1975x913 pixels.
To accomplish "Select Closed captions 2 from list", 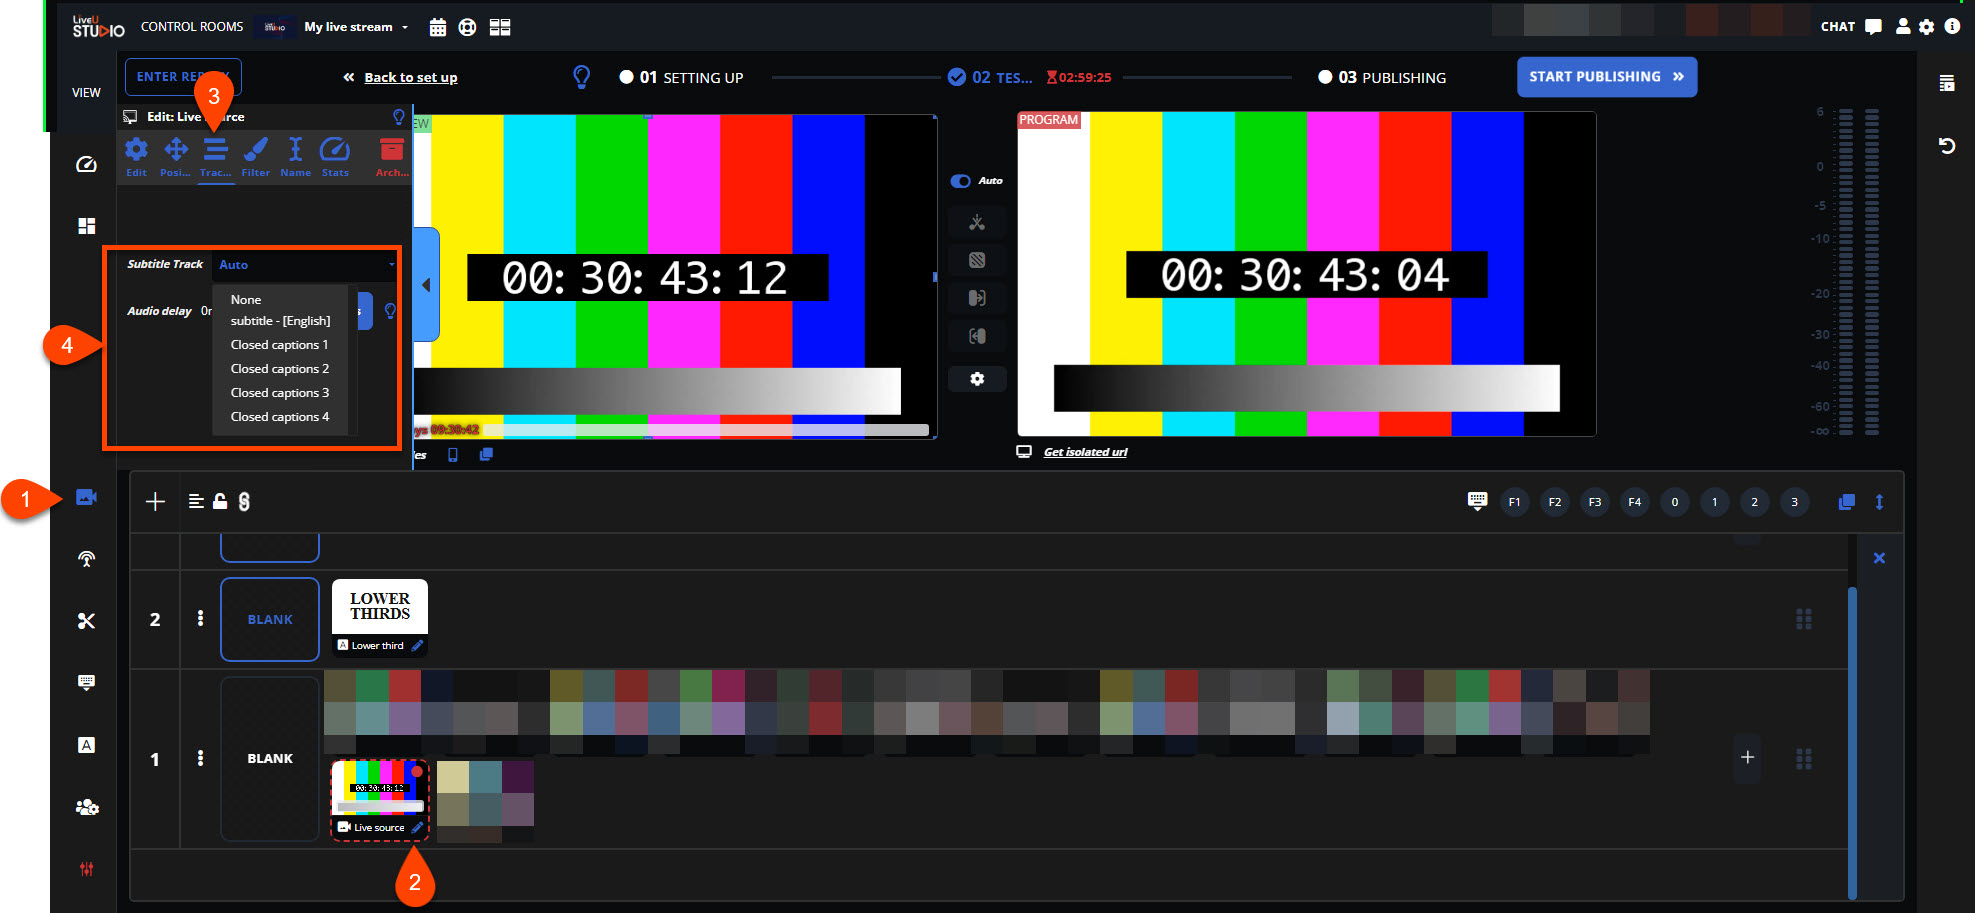I will (279, 369).
